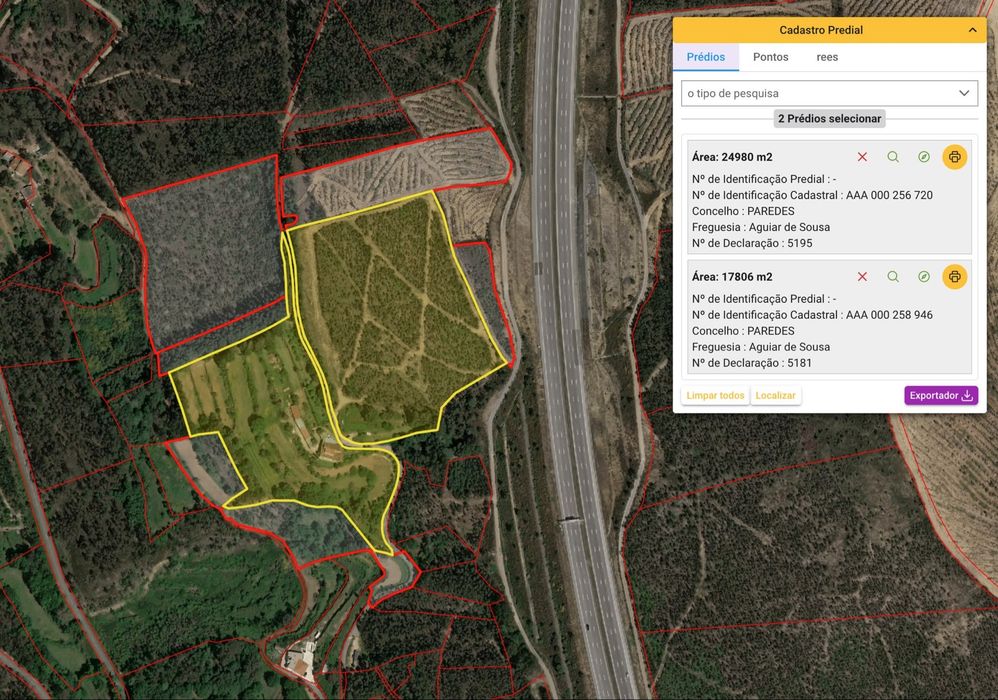Click the 'Cadastro Predial' panel title
998x700 pixels.
[x=821, y=30]
